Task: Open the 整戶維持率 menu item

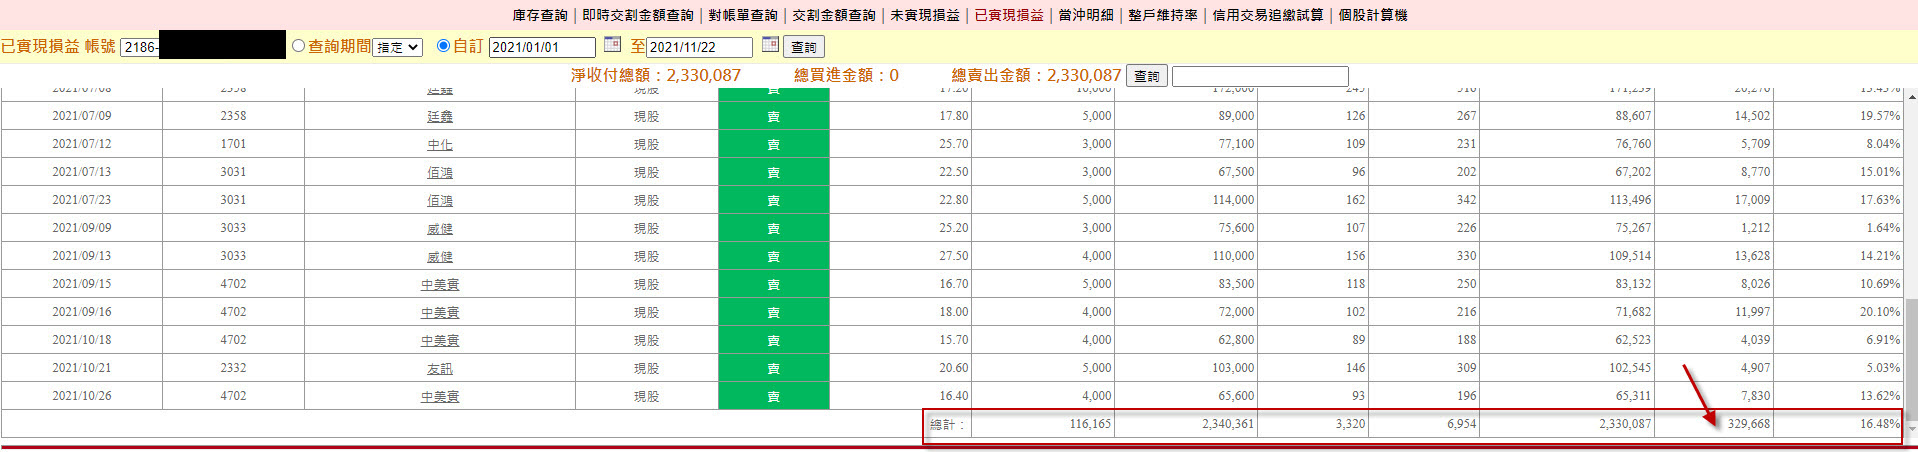Action: 1163,15
